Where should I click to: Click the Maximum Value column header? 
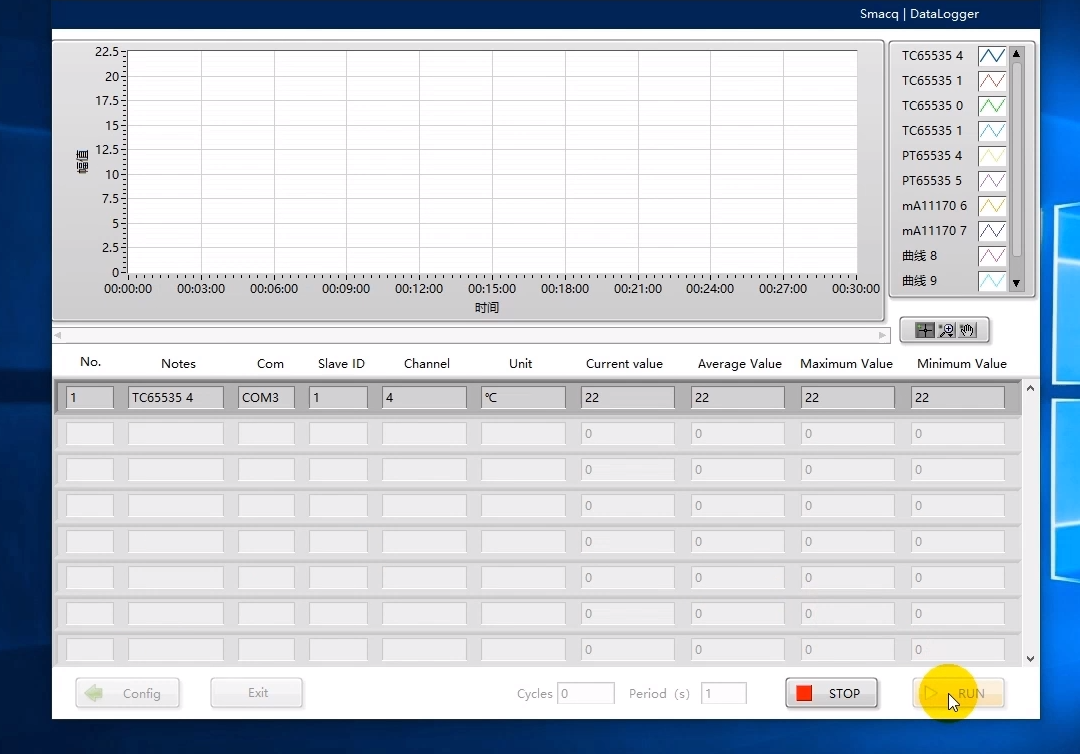point(846,364)
